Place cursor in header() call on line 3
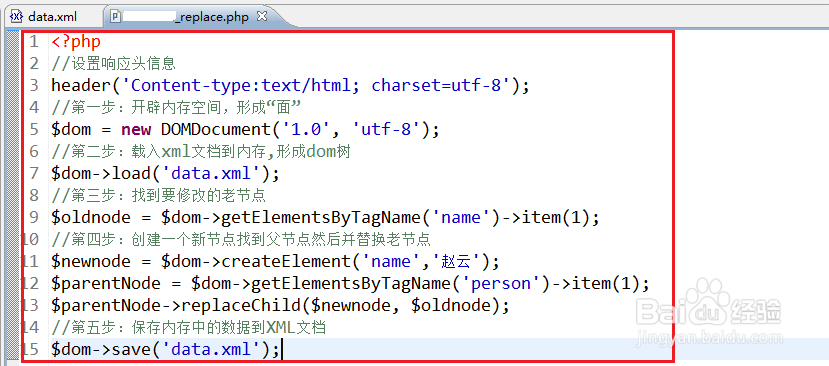This screenshot has width=829, height=366. point(290,85)
